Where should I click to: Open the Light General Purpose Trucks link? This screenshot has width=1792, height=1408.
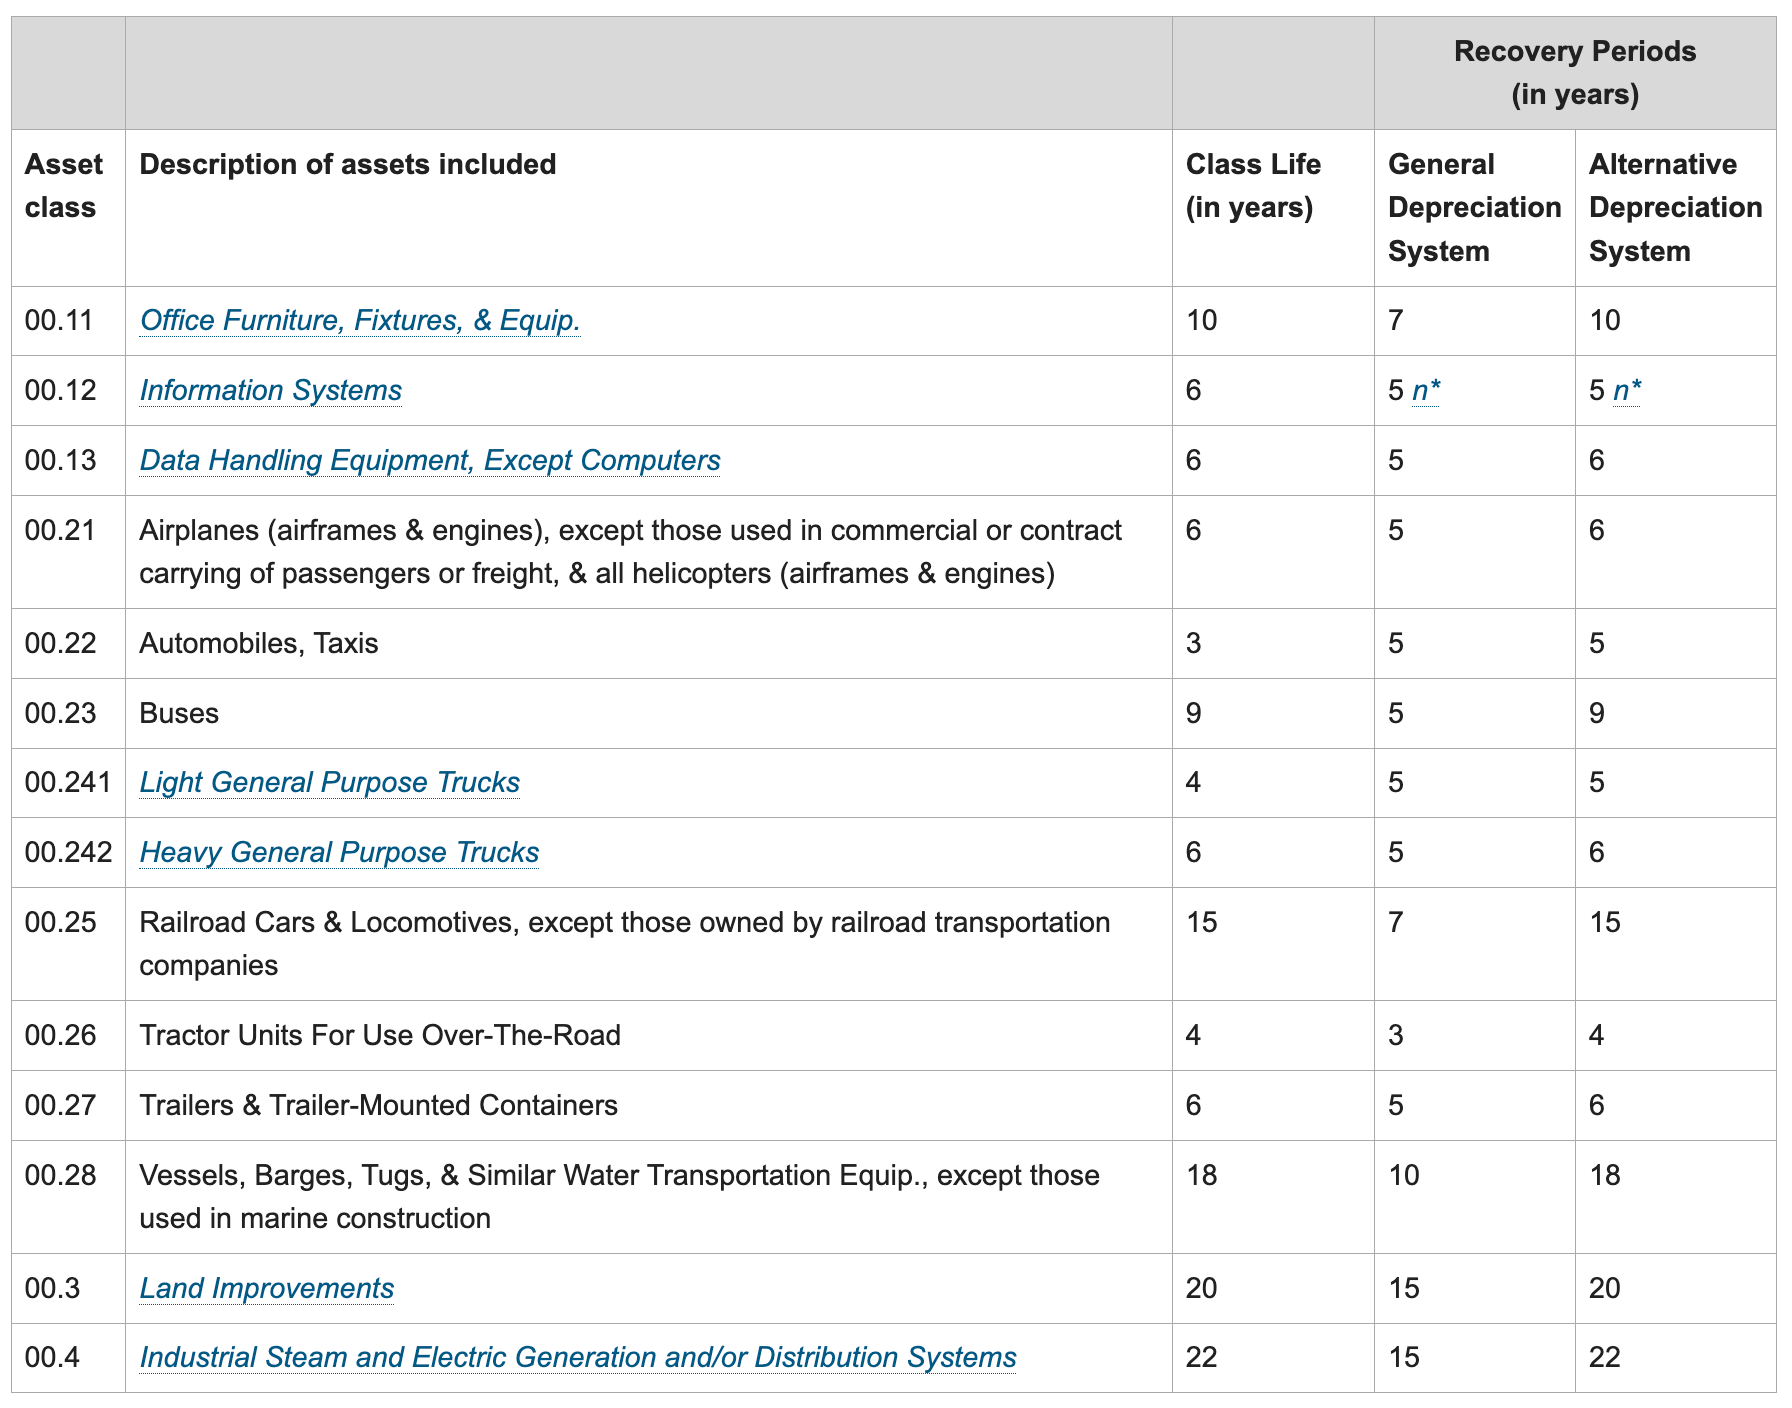(330, 782)
